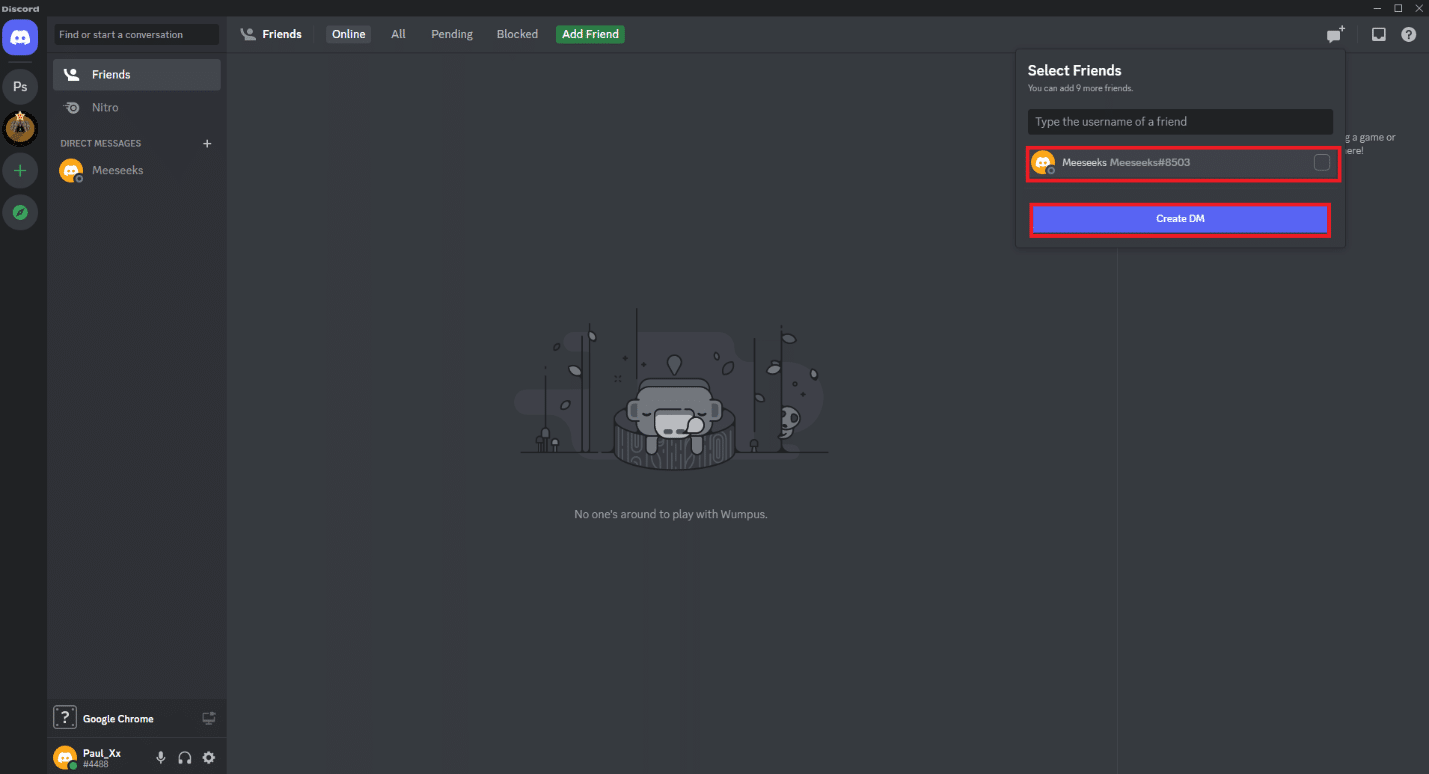
Task: Click the Add Friend button
Action: [590, 34]
